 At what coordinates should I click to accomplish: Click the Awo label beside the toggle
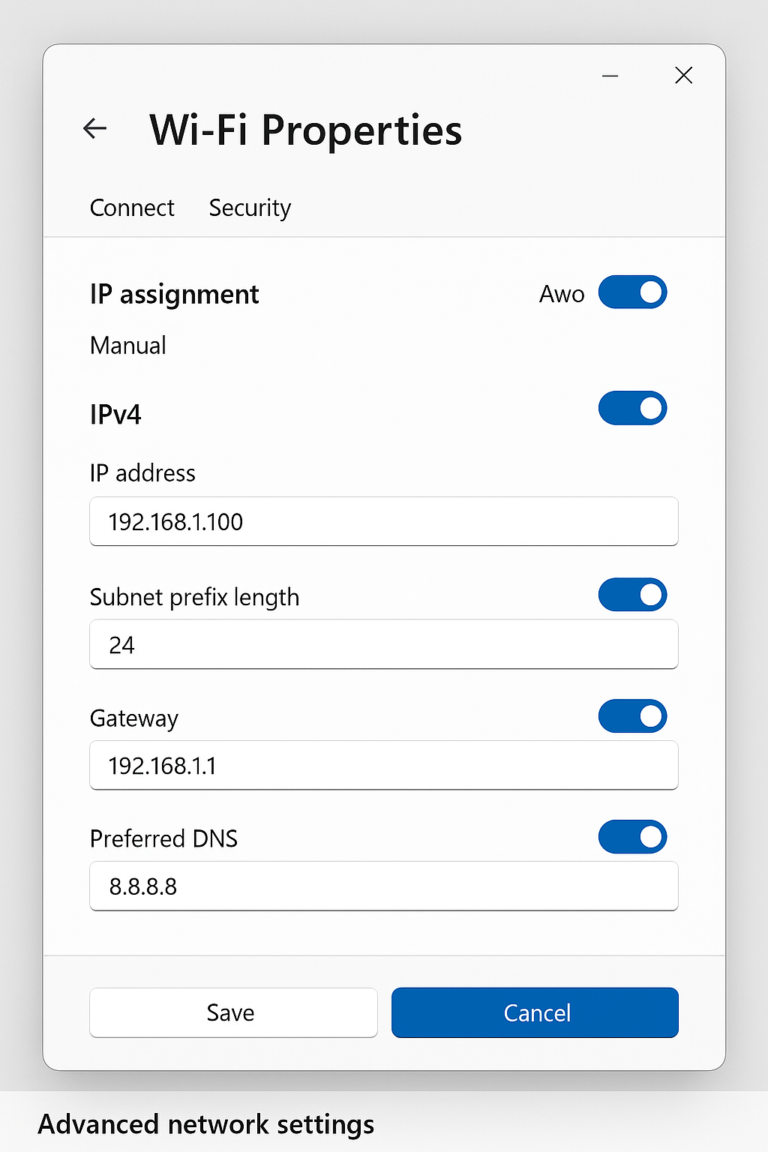click(561, 293)
